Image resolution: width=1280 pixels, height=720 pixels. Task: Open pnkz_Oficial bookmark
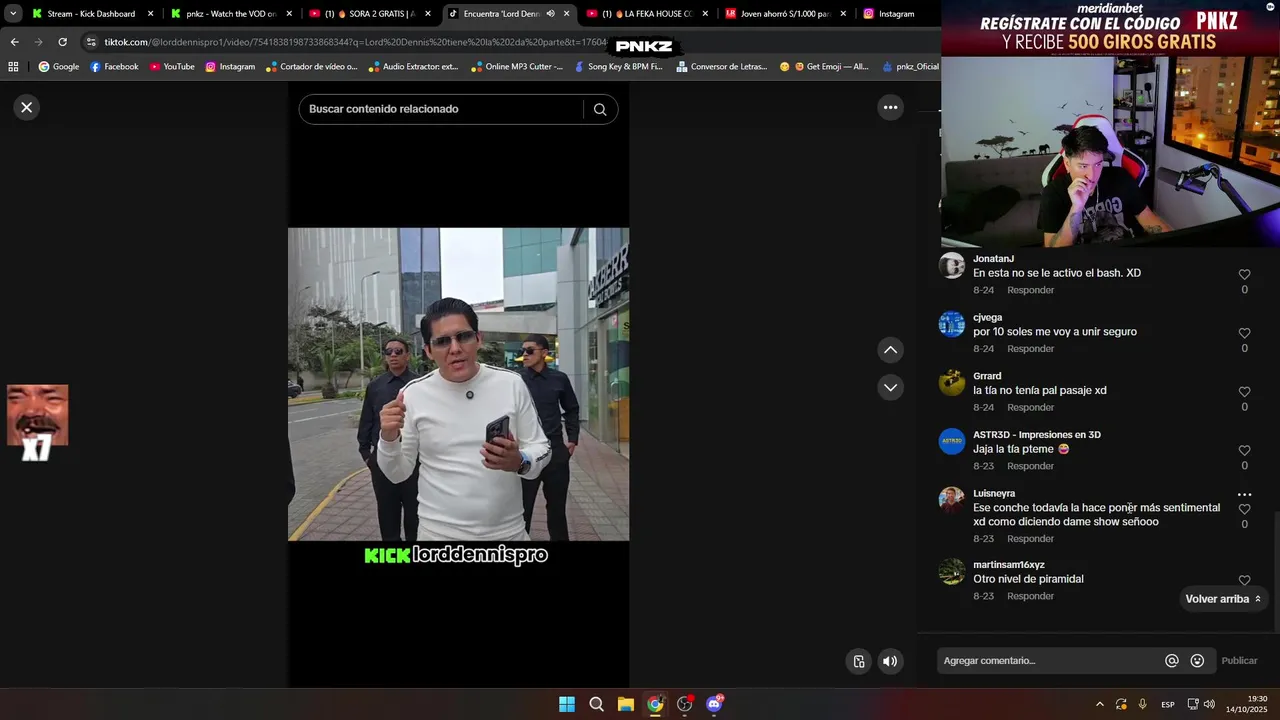tap(910, 67)
